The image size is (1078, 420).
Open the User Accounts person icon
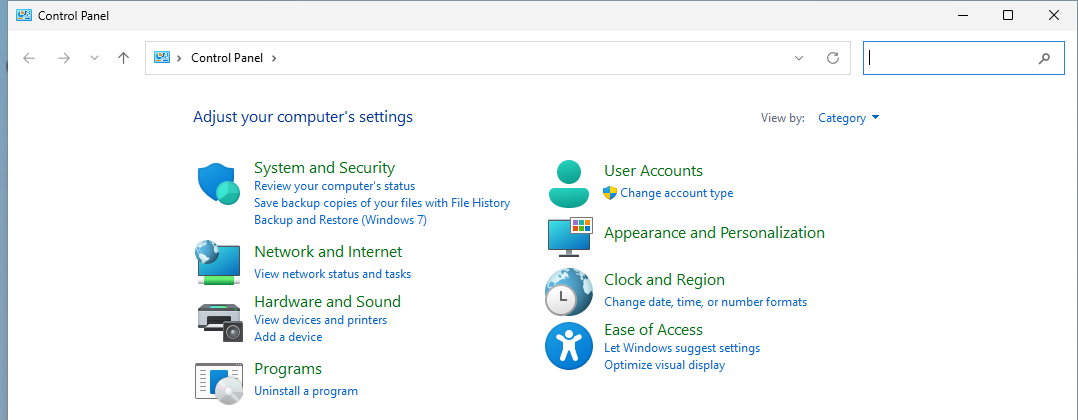click(569, 184)
